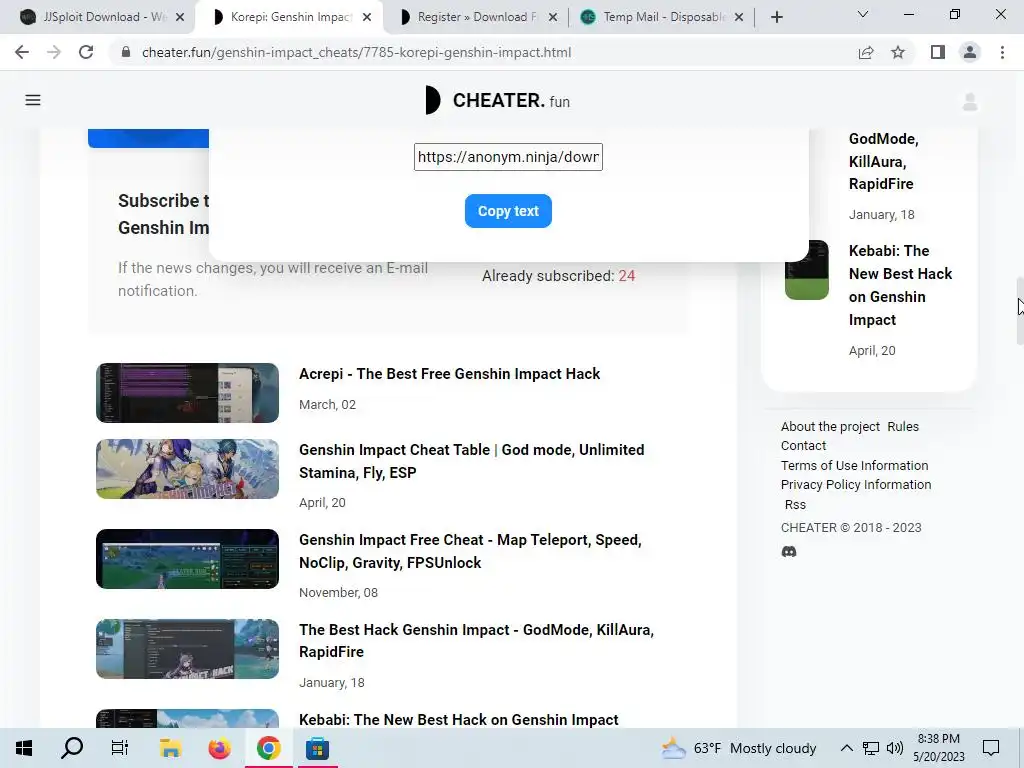Close the Korepi Genshin Impact tab
Viewport: 1024px width, 768px height.
(367, 17)
